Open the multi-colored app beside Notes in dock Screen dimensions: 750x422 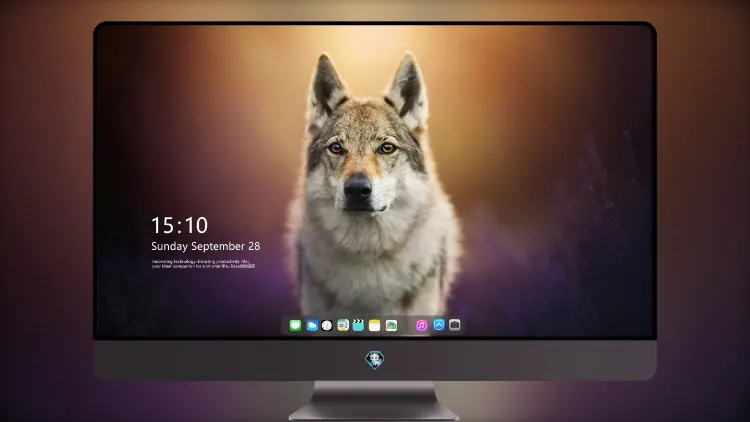pyautogui.click(x=391, y=325)
